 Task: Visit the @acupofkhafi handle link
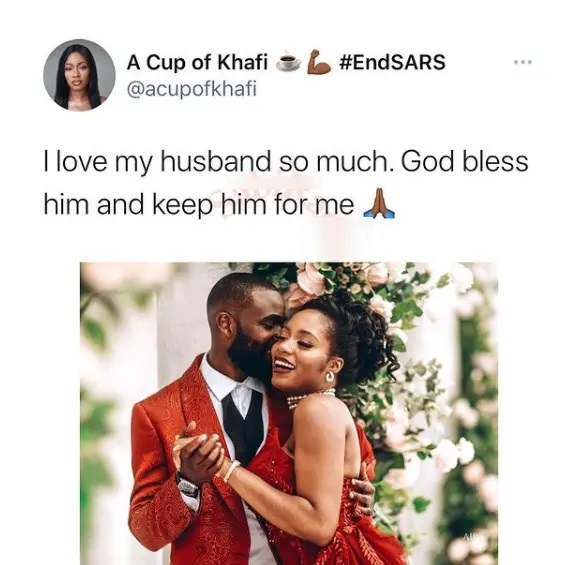click(x=192, y=89)
